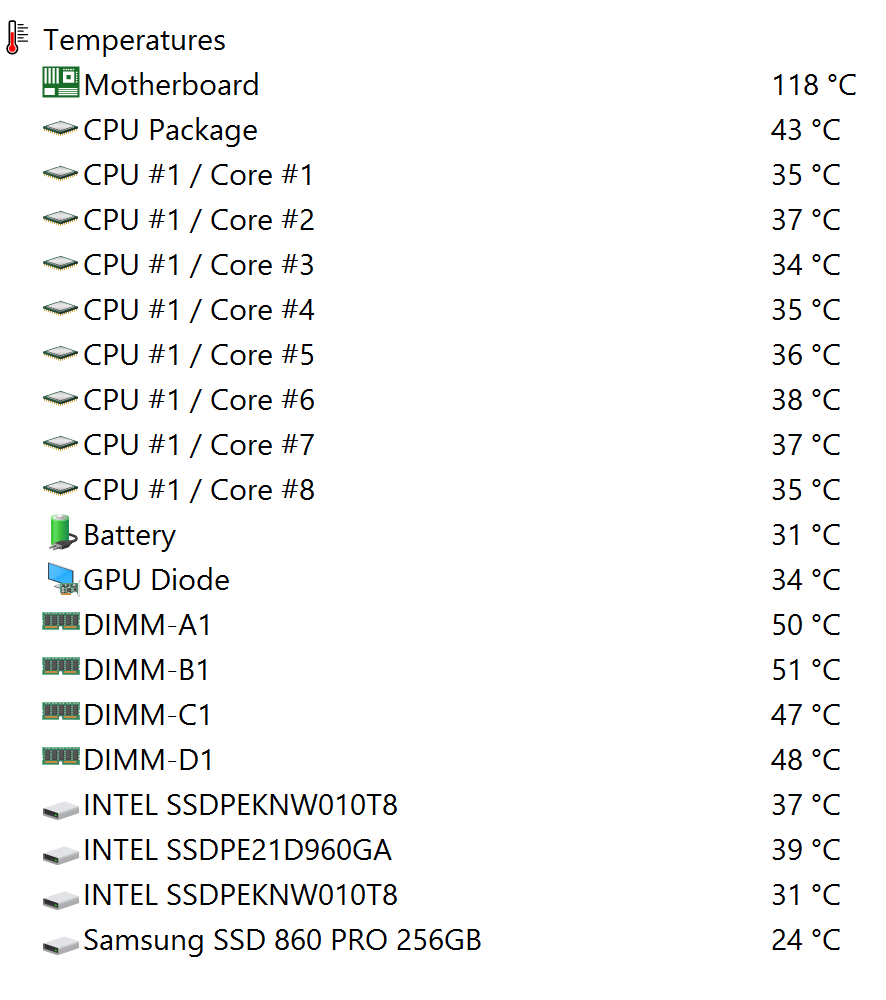Screen dimensions: 886x1000
Task: Click the Battery icon
Action: point(61,533)
